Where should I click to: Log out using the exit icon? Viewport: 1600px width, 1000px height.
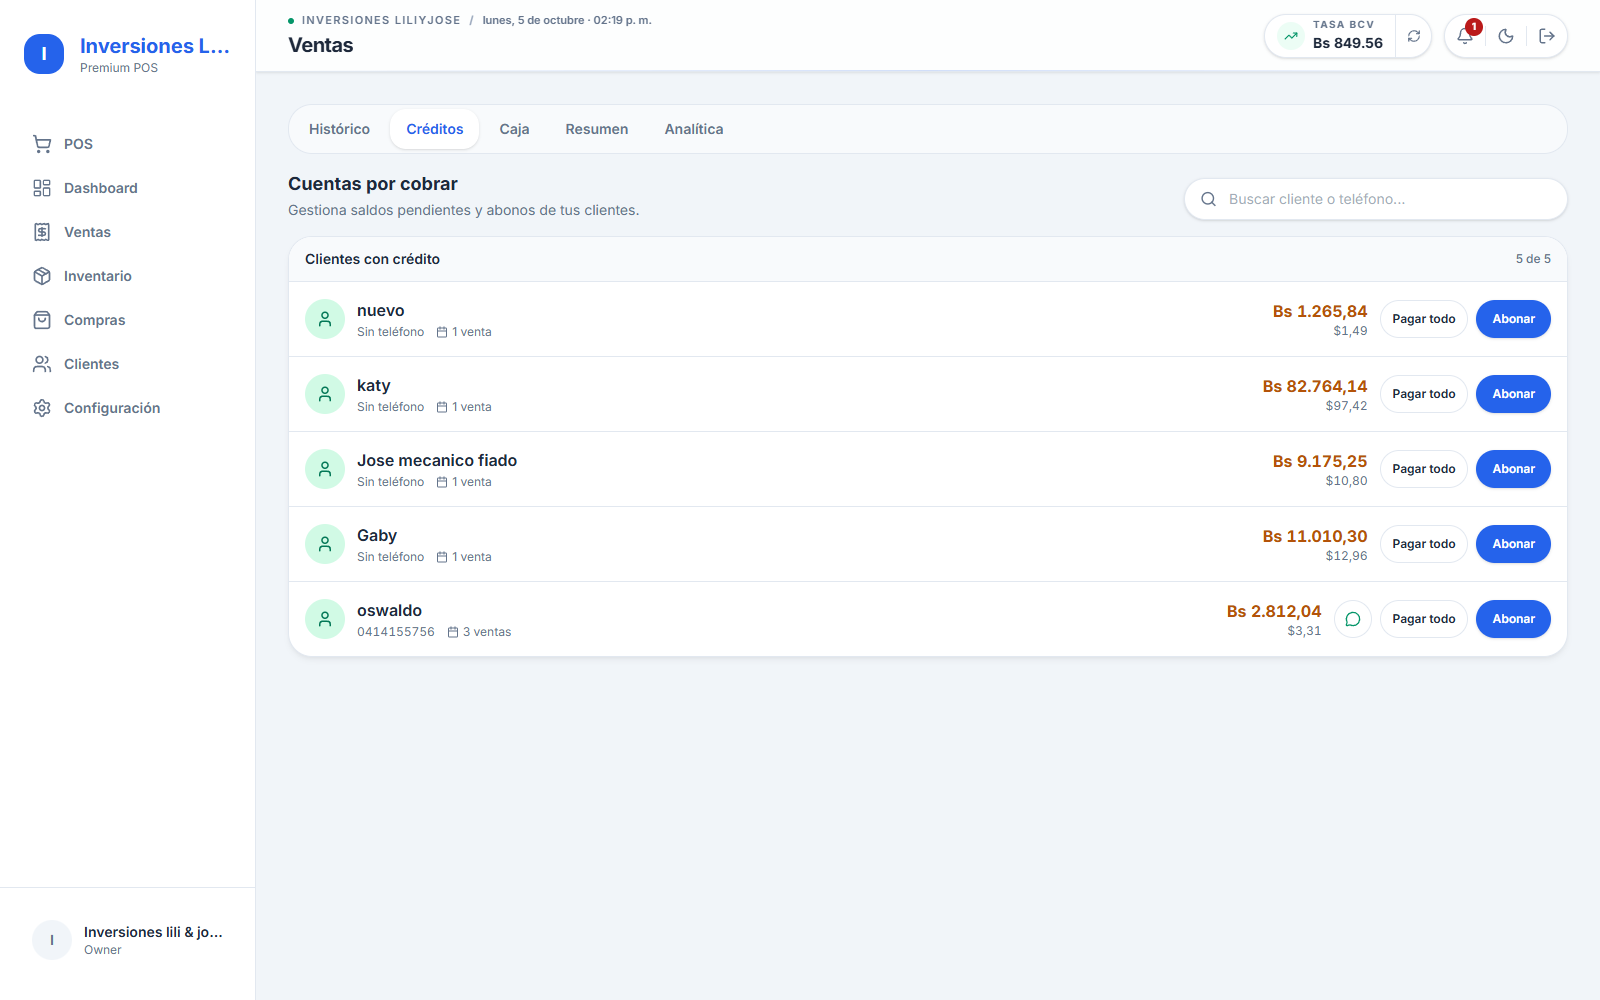(1547, 36)
